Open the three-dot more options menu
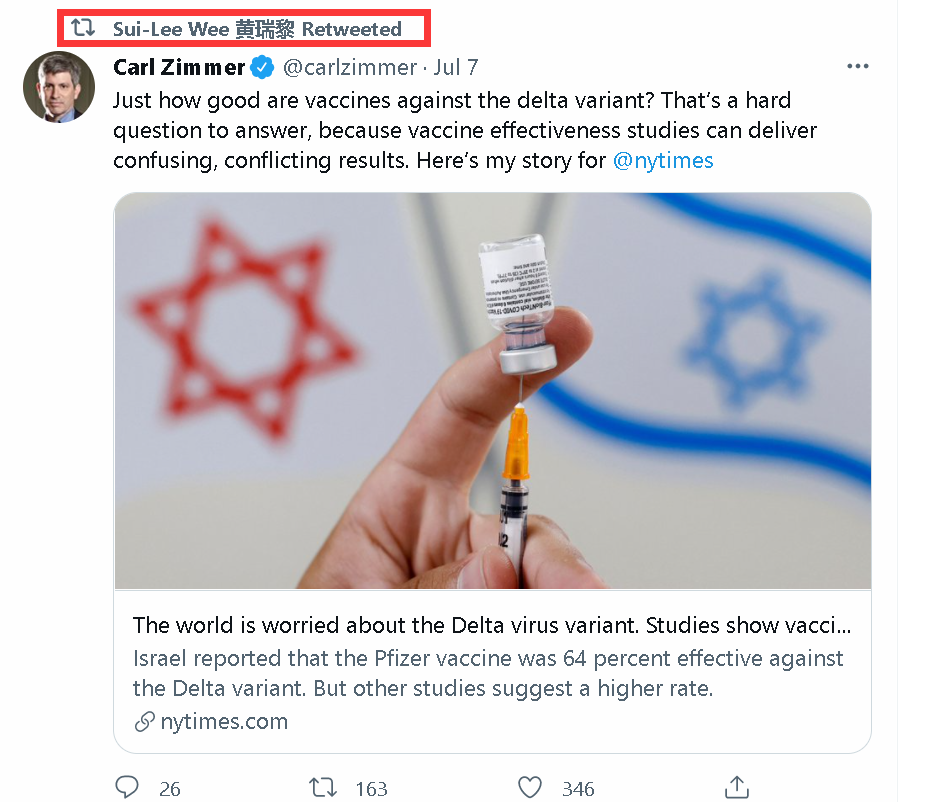This screenshot has height=802, width=932. click(x=857, y=67)
